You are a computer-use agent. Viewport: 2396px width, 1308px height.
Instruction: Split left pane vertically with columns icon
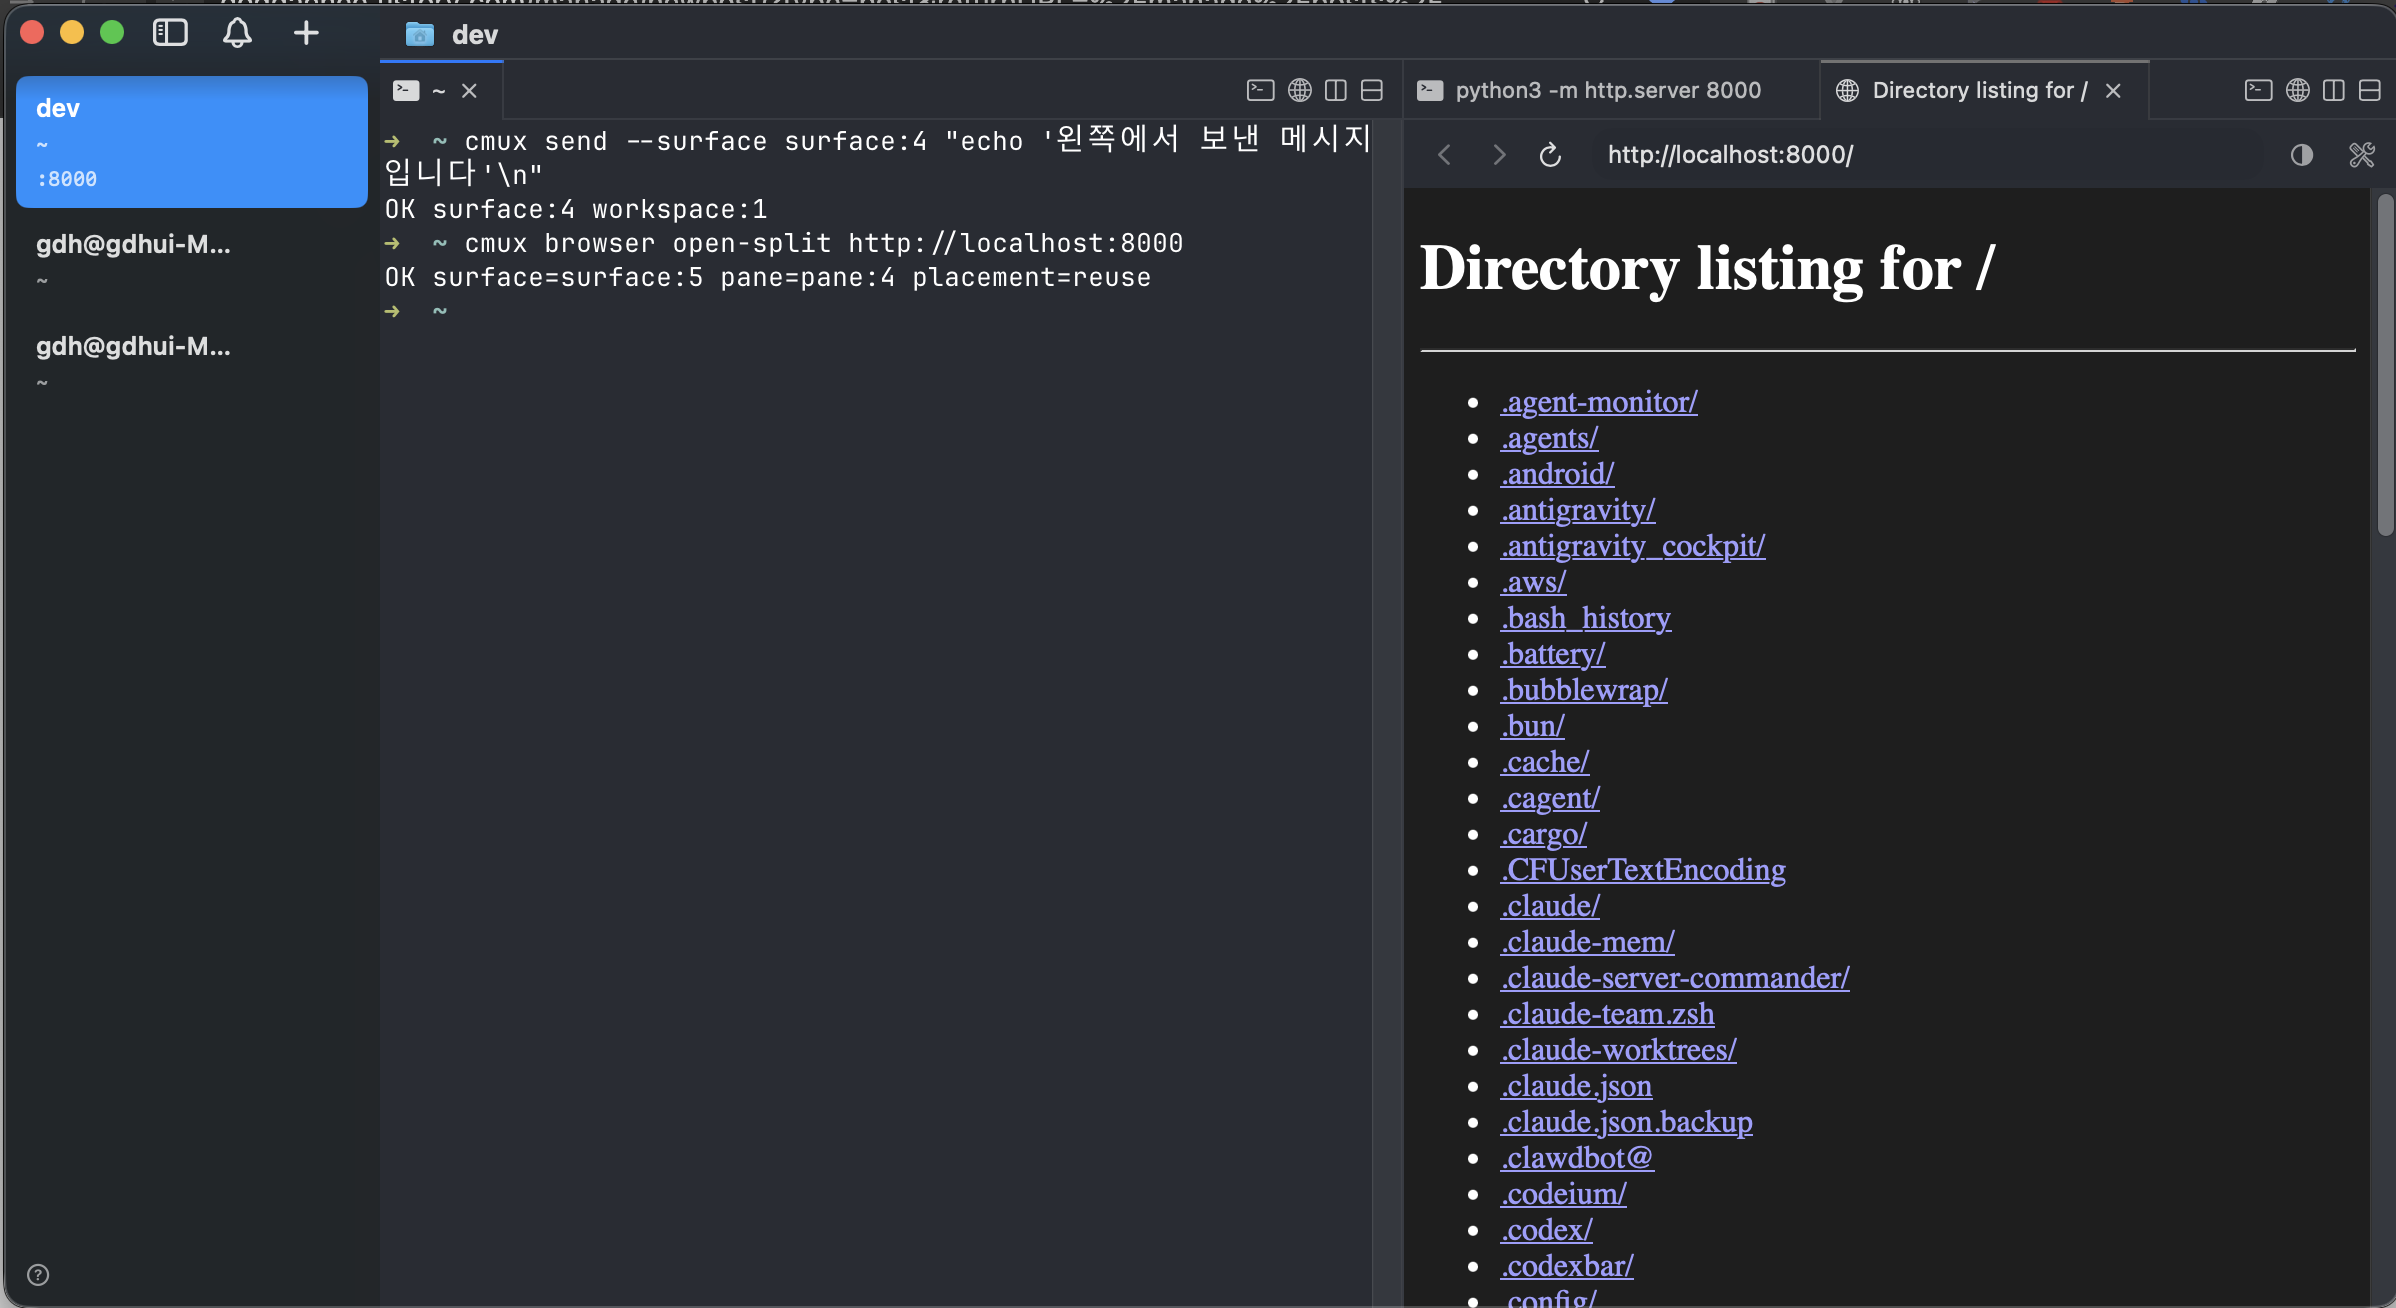coord(1335,90)
